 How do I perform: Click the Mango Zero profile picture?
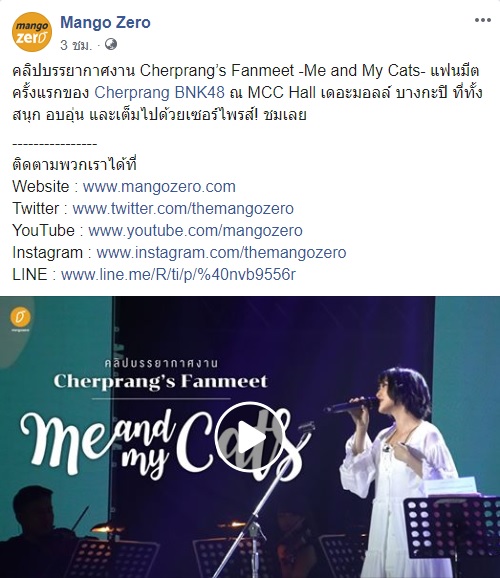tap(32, 32)
